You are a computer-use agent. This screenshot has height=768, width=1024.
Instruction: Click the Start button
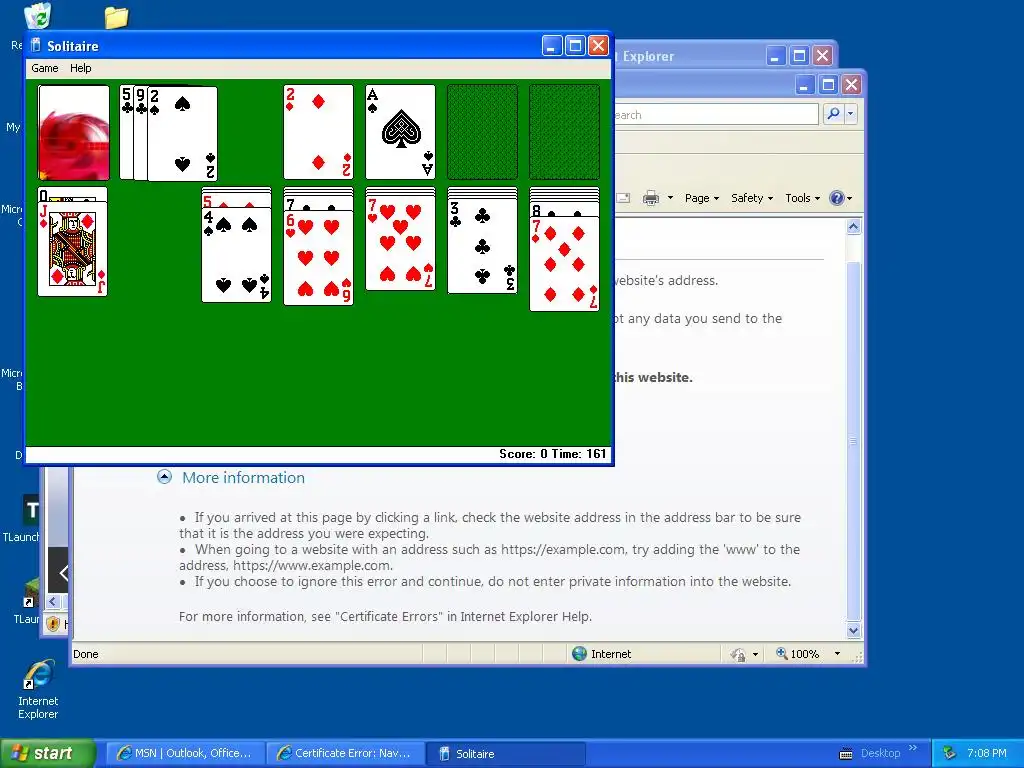48,753
